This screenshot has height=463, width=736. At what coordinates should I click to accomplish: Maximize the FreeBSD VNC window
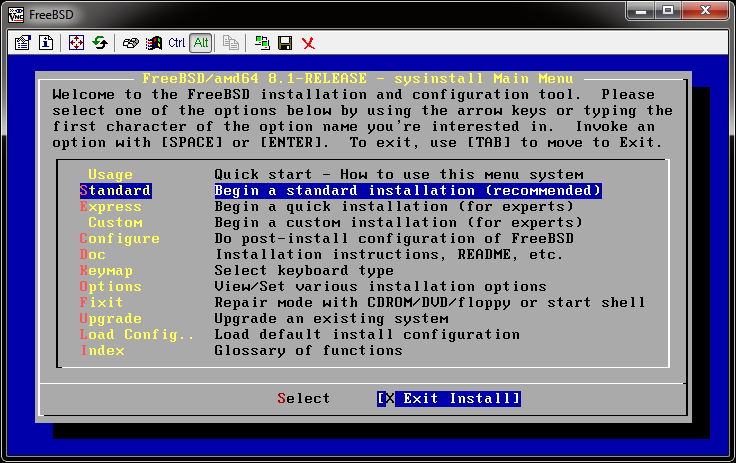tap(668, 11)
